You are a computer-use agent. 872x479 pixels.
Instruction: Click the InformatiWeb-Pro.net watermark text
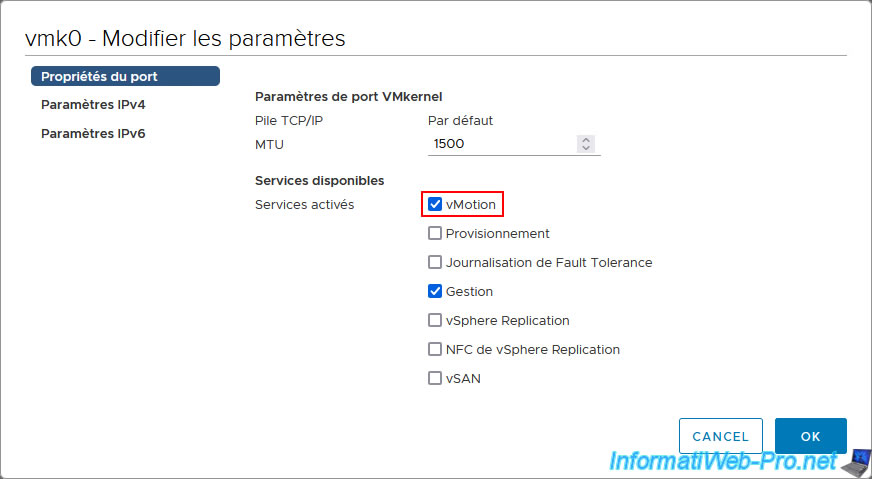(723, 461)
